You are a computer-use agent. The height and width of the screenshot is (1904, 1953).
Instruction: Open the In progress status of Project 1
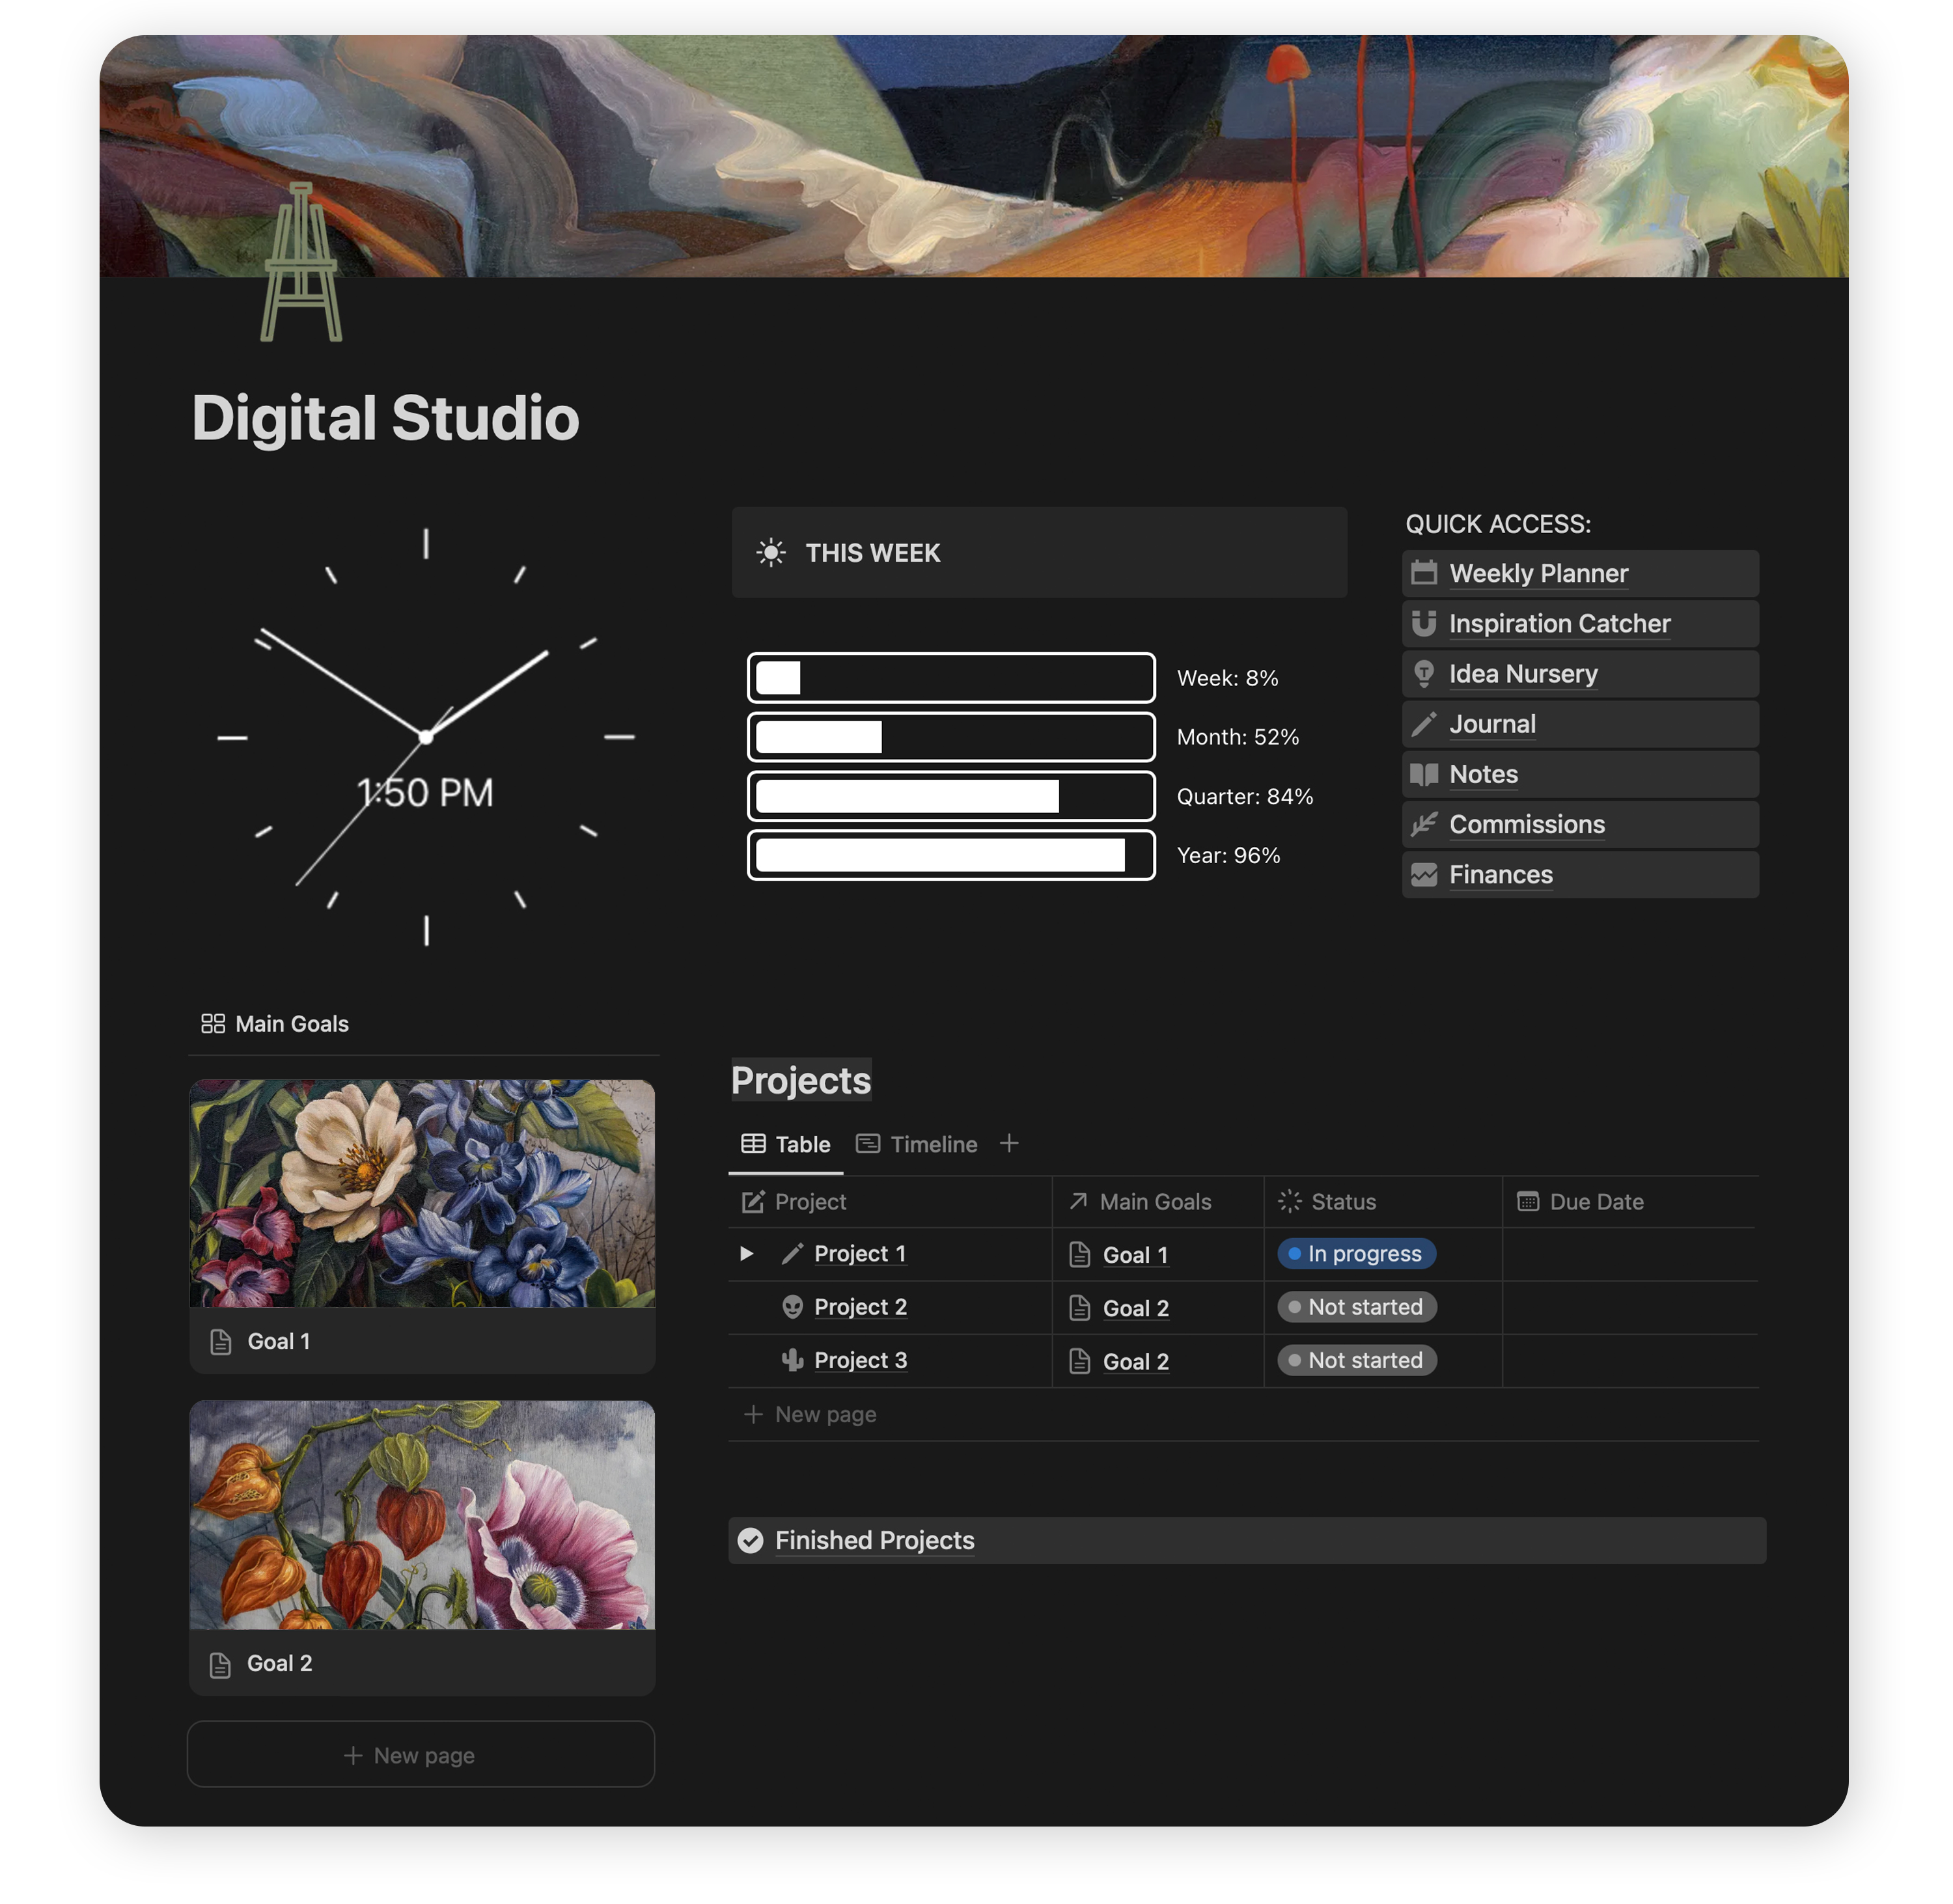click(1356, 1253)
